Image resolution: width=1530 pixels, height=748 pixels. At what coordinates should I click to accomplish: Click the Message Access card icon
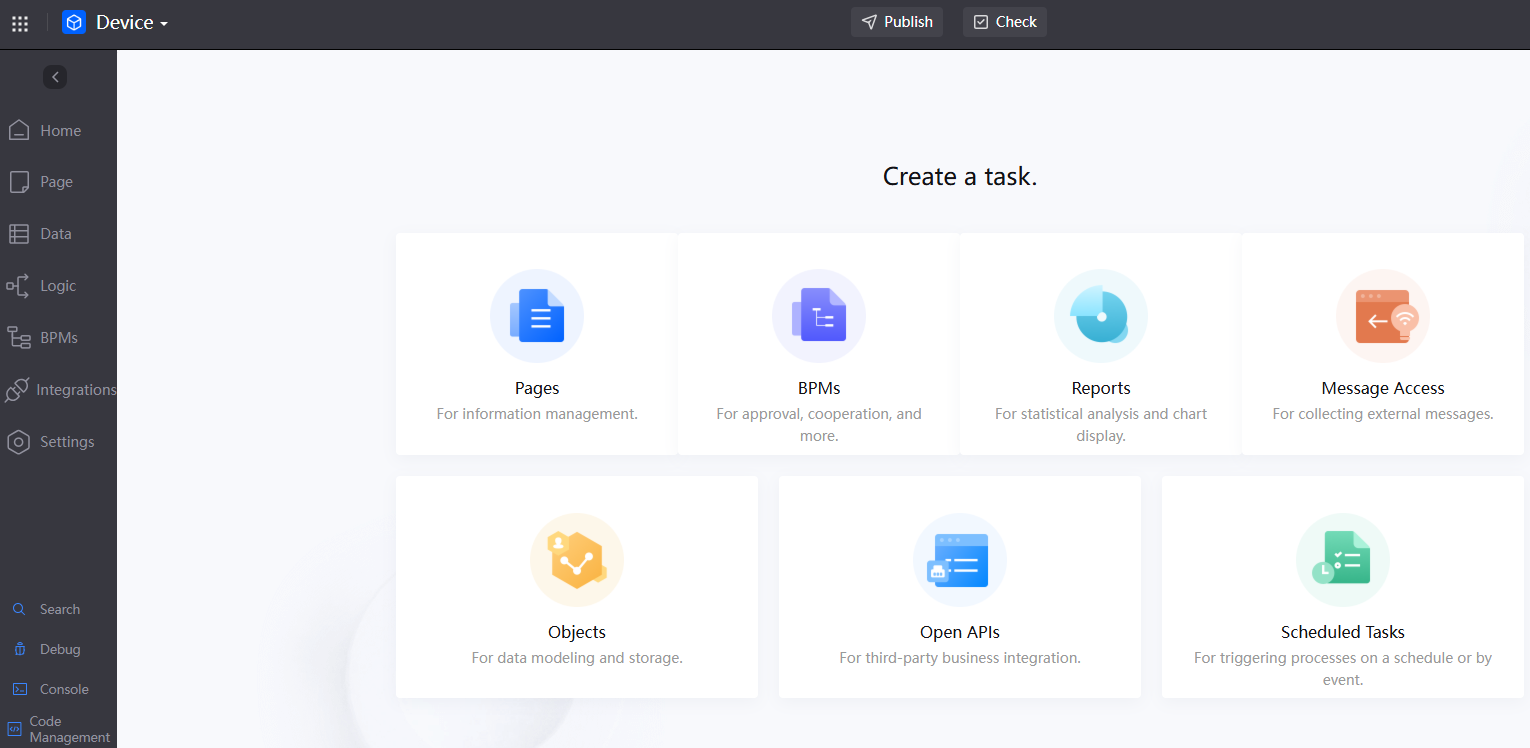pos(1383,316)
